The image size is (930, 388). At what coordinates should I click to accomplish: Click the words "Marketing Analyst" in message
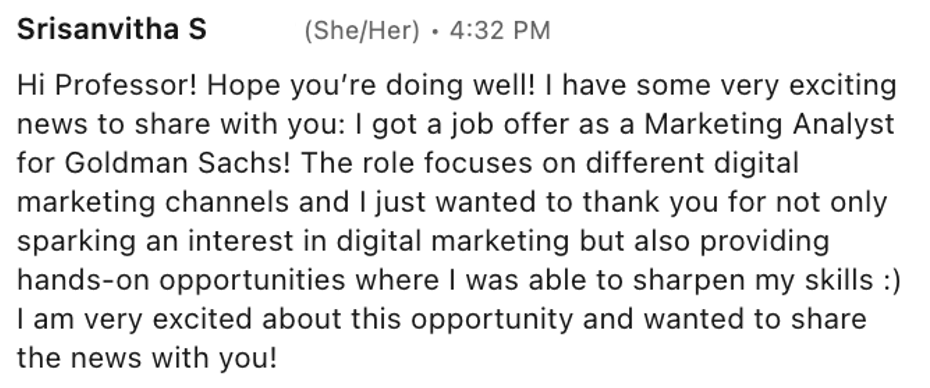pyautogui.click(x=769, y=125)
